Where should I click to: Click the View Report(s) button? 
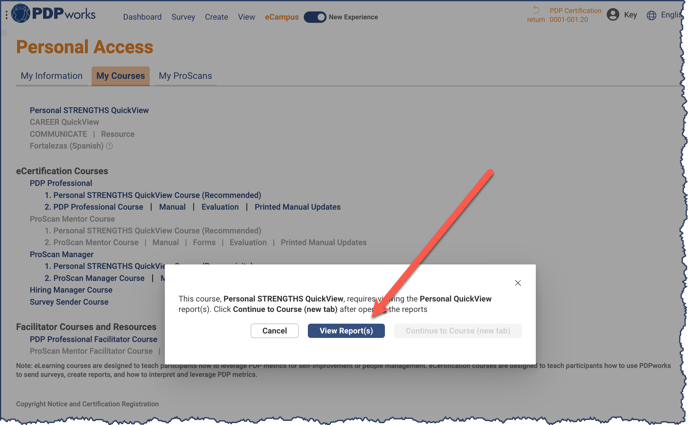346,331
